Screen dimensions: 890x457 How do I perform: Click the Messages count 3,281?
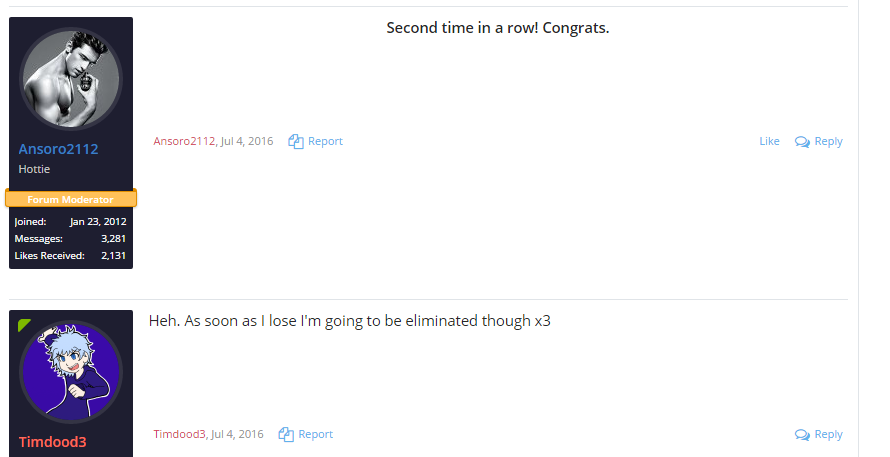(x=114, y=238)
